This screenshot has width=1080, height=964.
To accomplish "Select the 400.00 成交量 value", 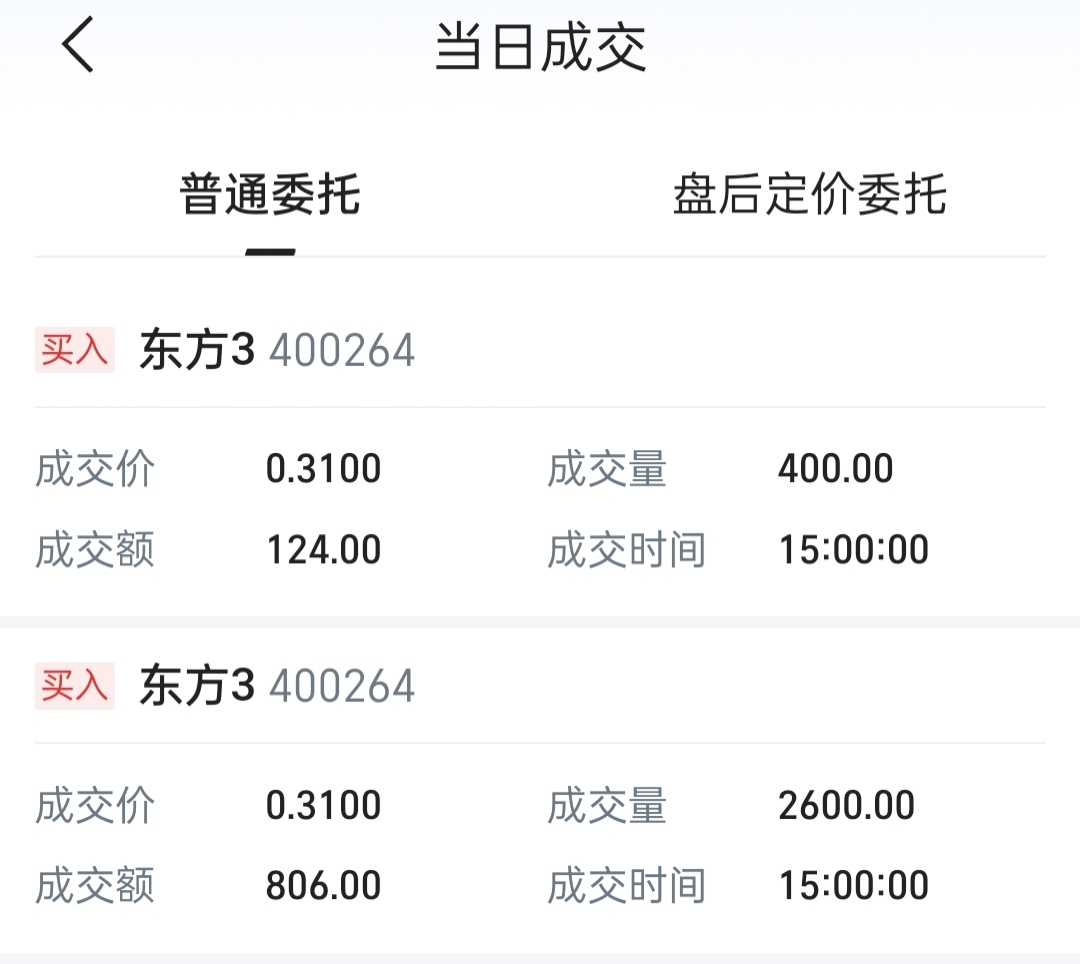I will pos(835,469).
